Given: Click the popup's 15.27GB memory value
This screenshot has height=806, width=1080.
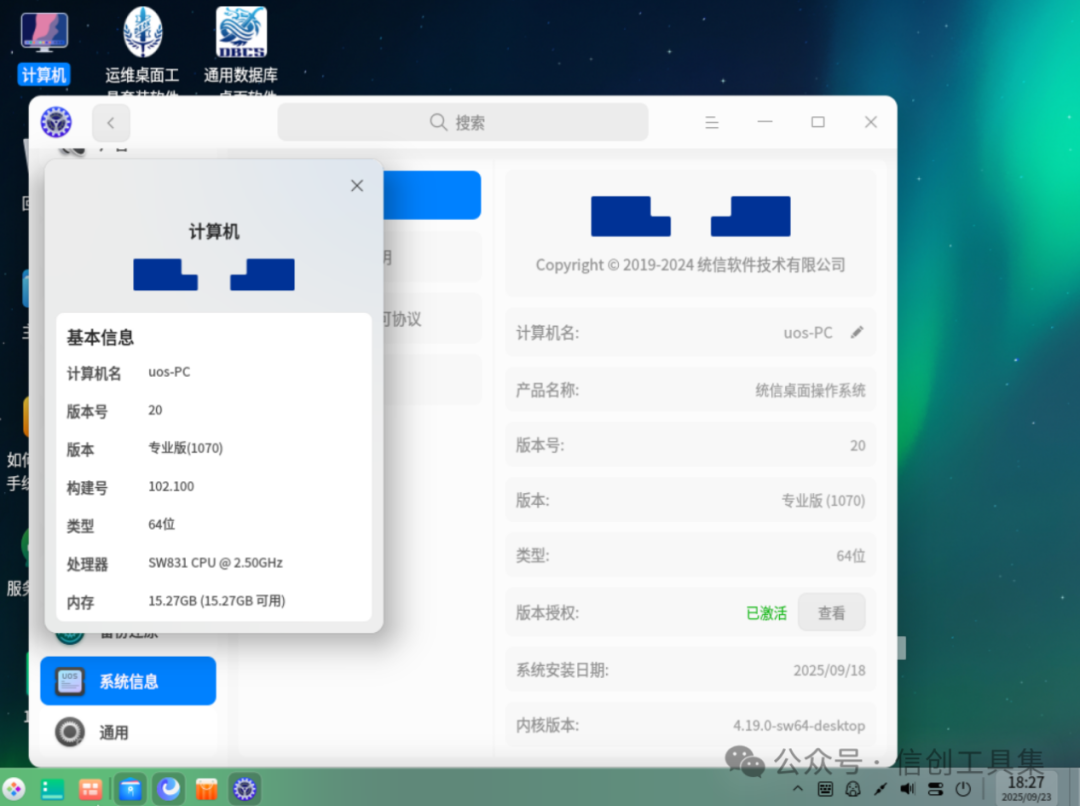Looking at the screenshot, I should click(x=217, y=601).
